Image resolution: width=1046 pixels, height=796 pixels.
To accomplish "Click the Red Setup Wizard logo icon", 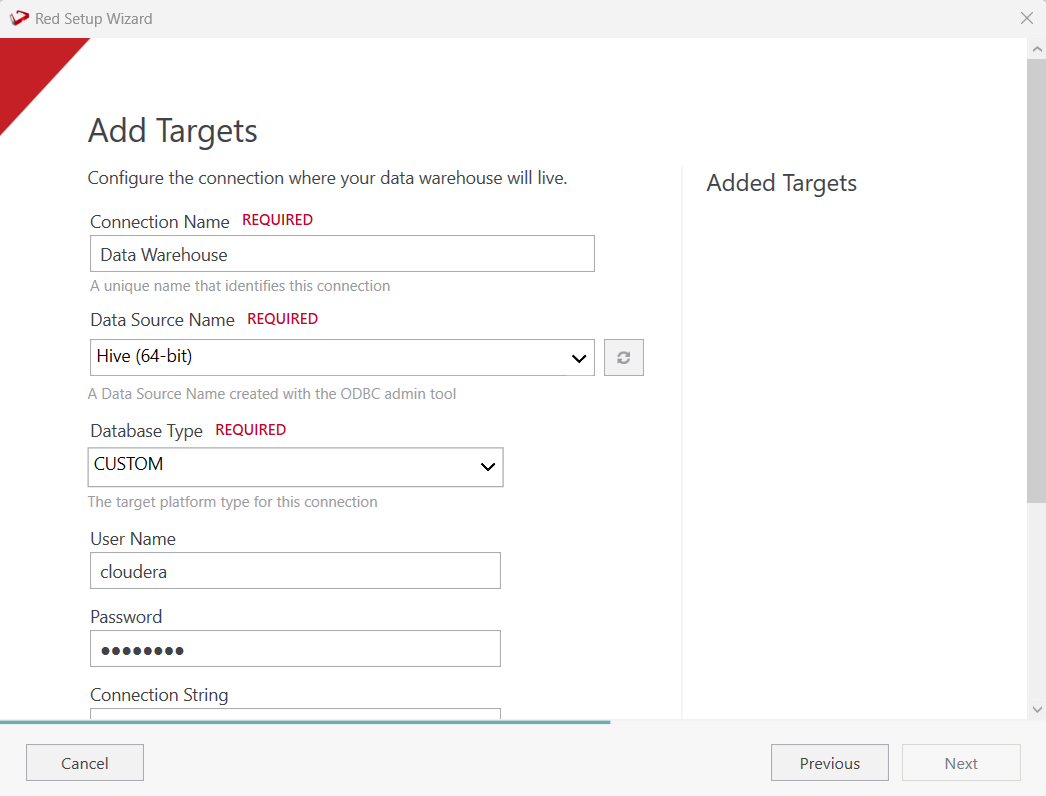I will pos(19,18).
